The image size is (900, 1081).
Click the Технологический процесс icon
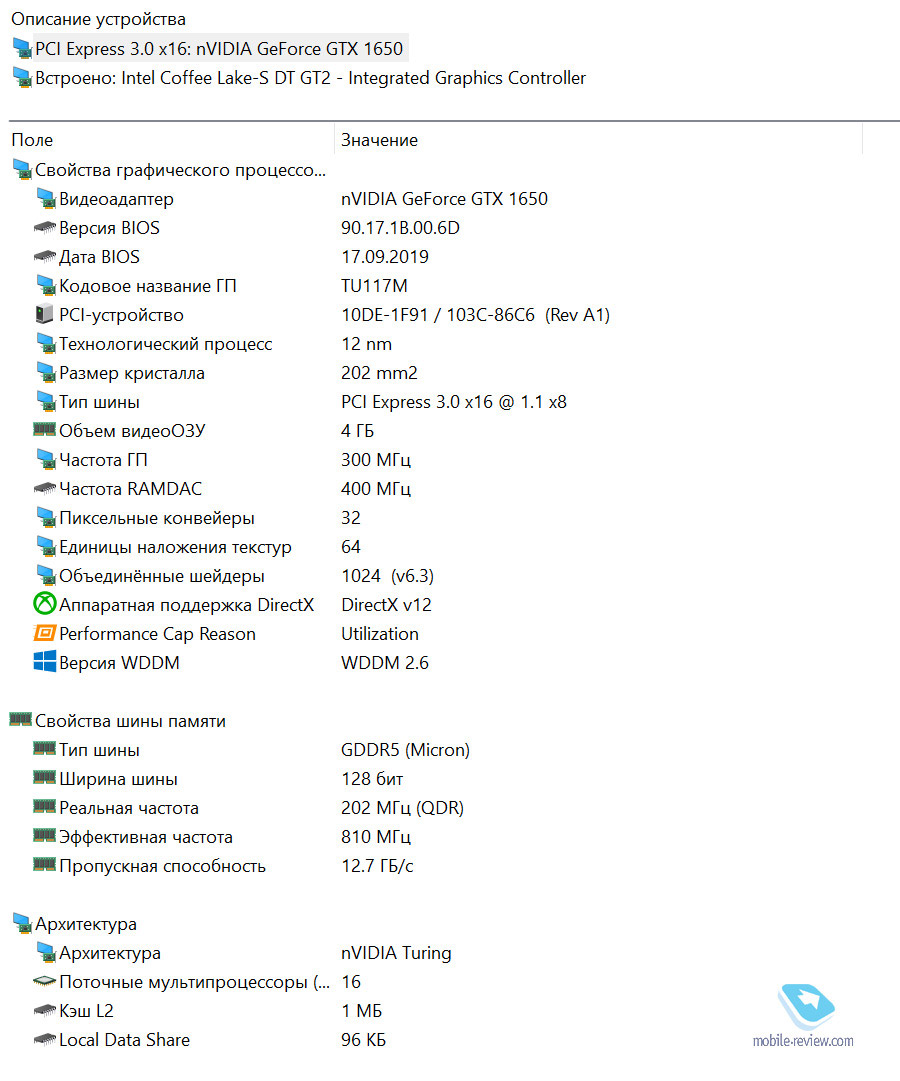(46, 344)
